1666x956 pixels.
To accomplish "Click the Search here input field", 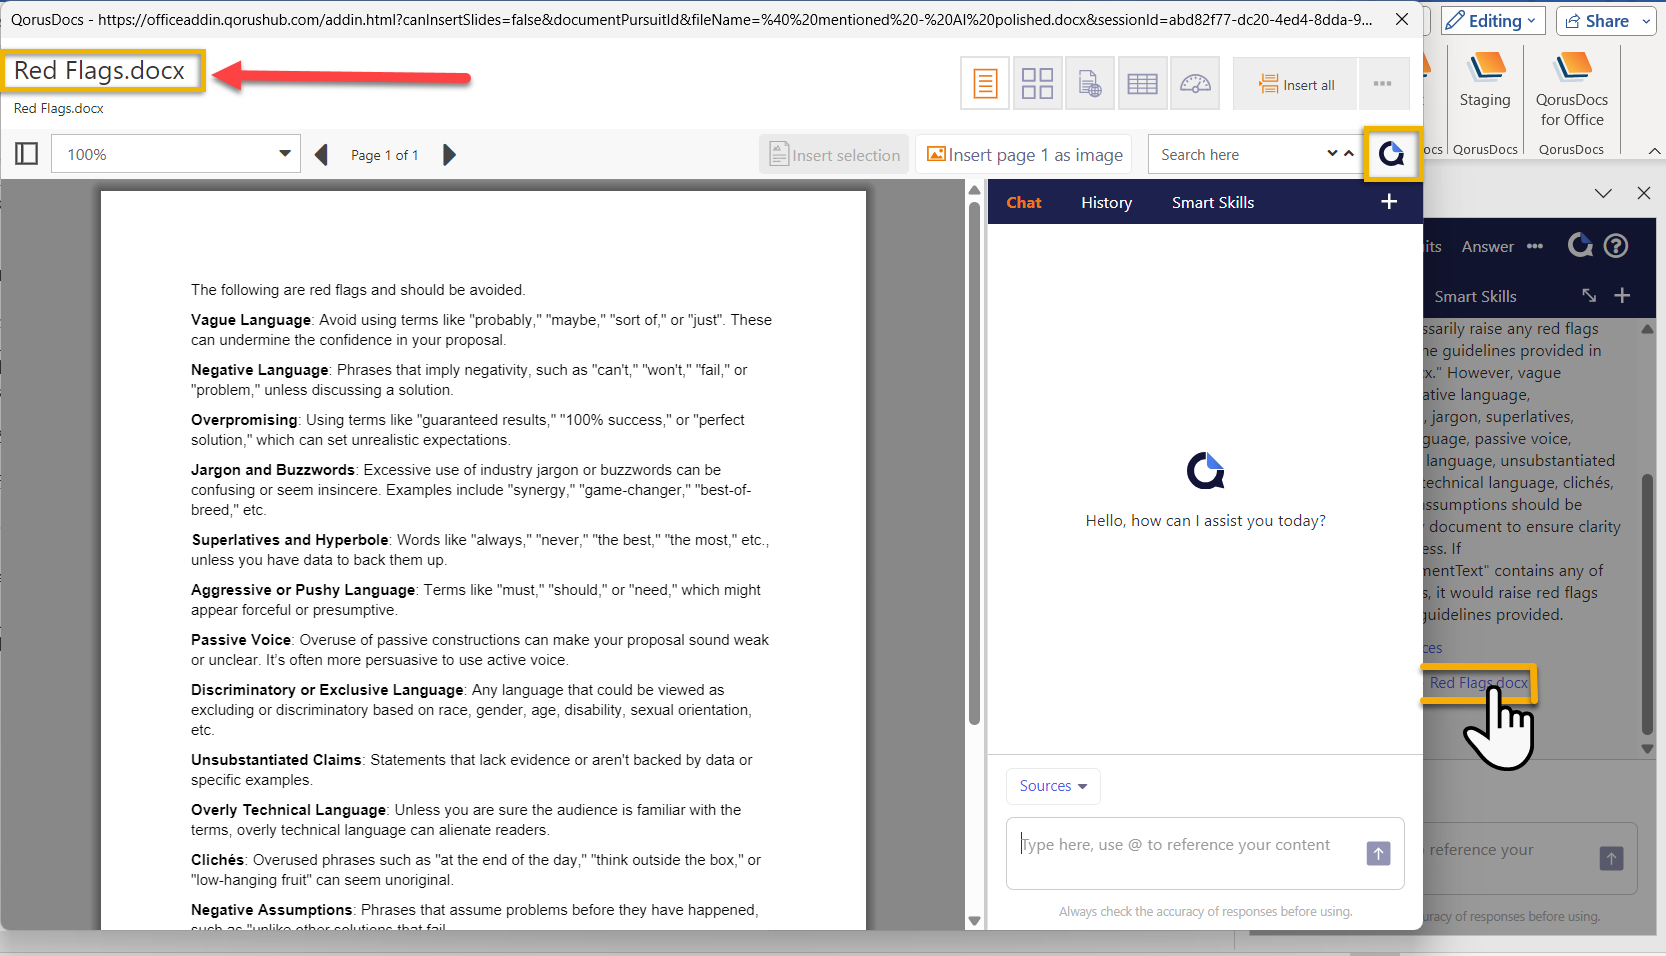I will click(x=1236, y=155).
